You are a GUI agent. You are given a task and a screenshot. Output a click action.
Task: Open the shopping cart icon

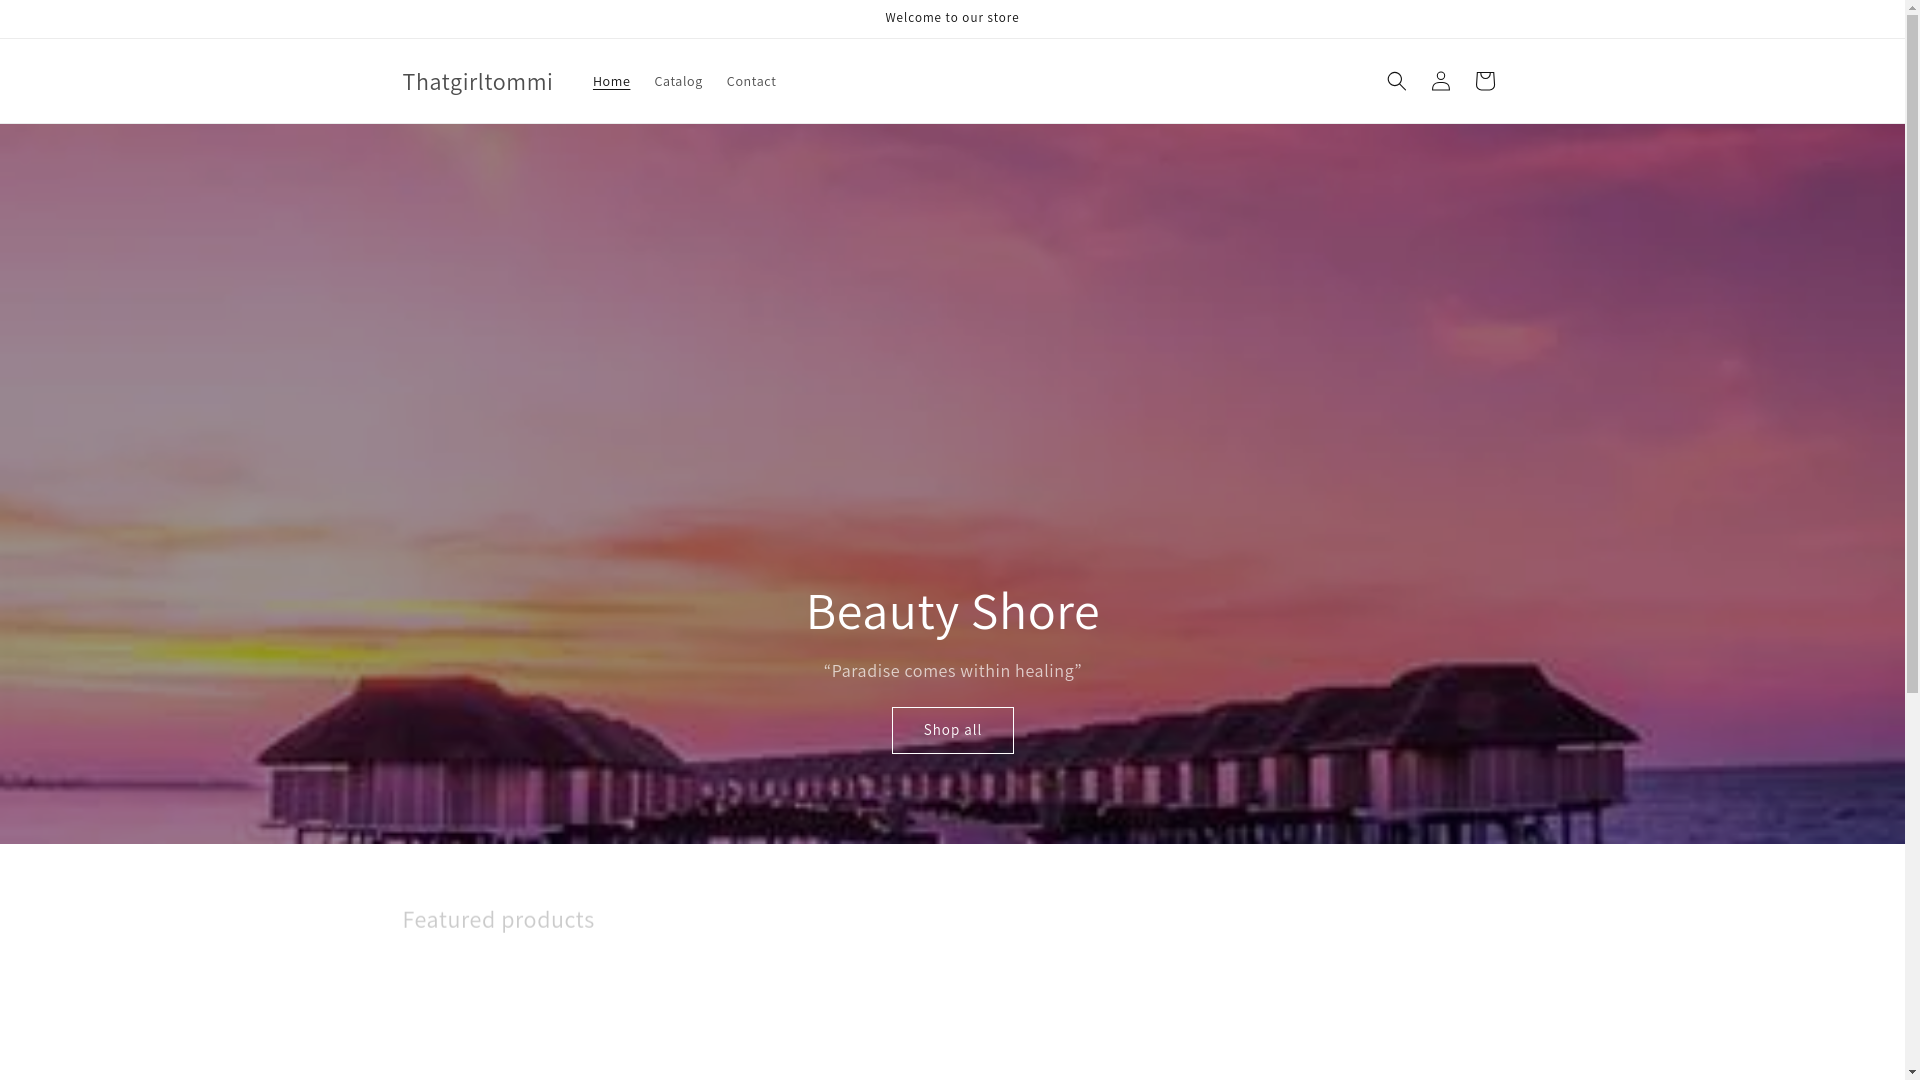tap(1484, 81)
